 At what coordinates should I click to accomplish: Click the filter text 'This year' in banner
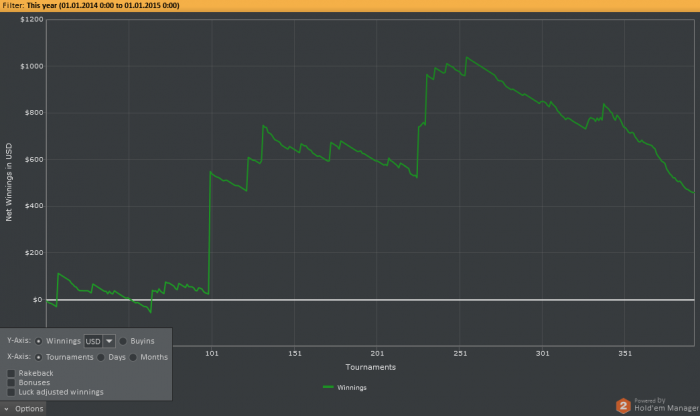42,5
